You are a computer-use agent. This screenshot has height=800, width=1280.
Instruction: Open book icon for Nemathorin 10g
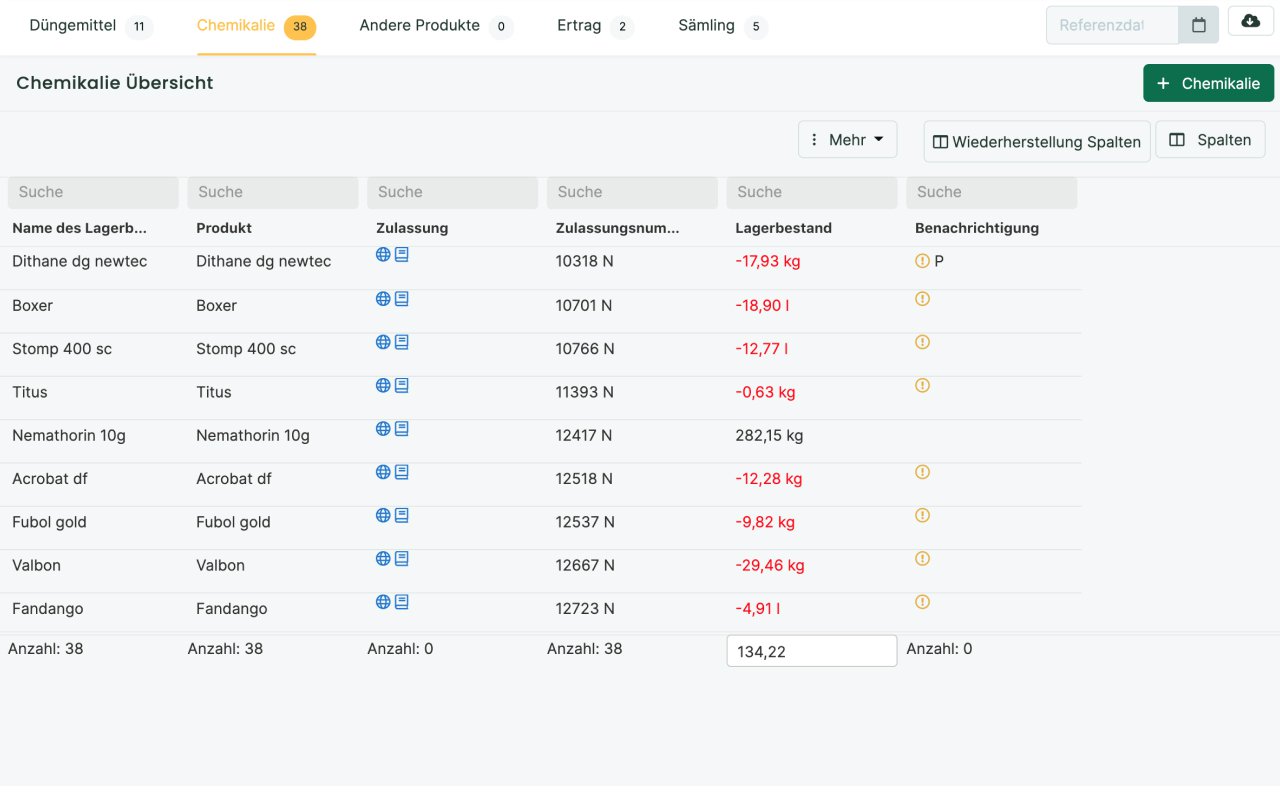coord(402,428)
